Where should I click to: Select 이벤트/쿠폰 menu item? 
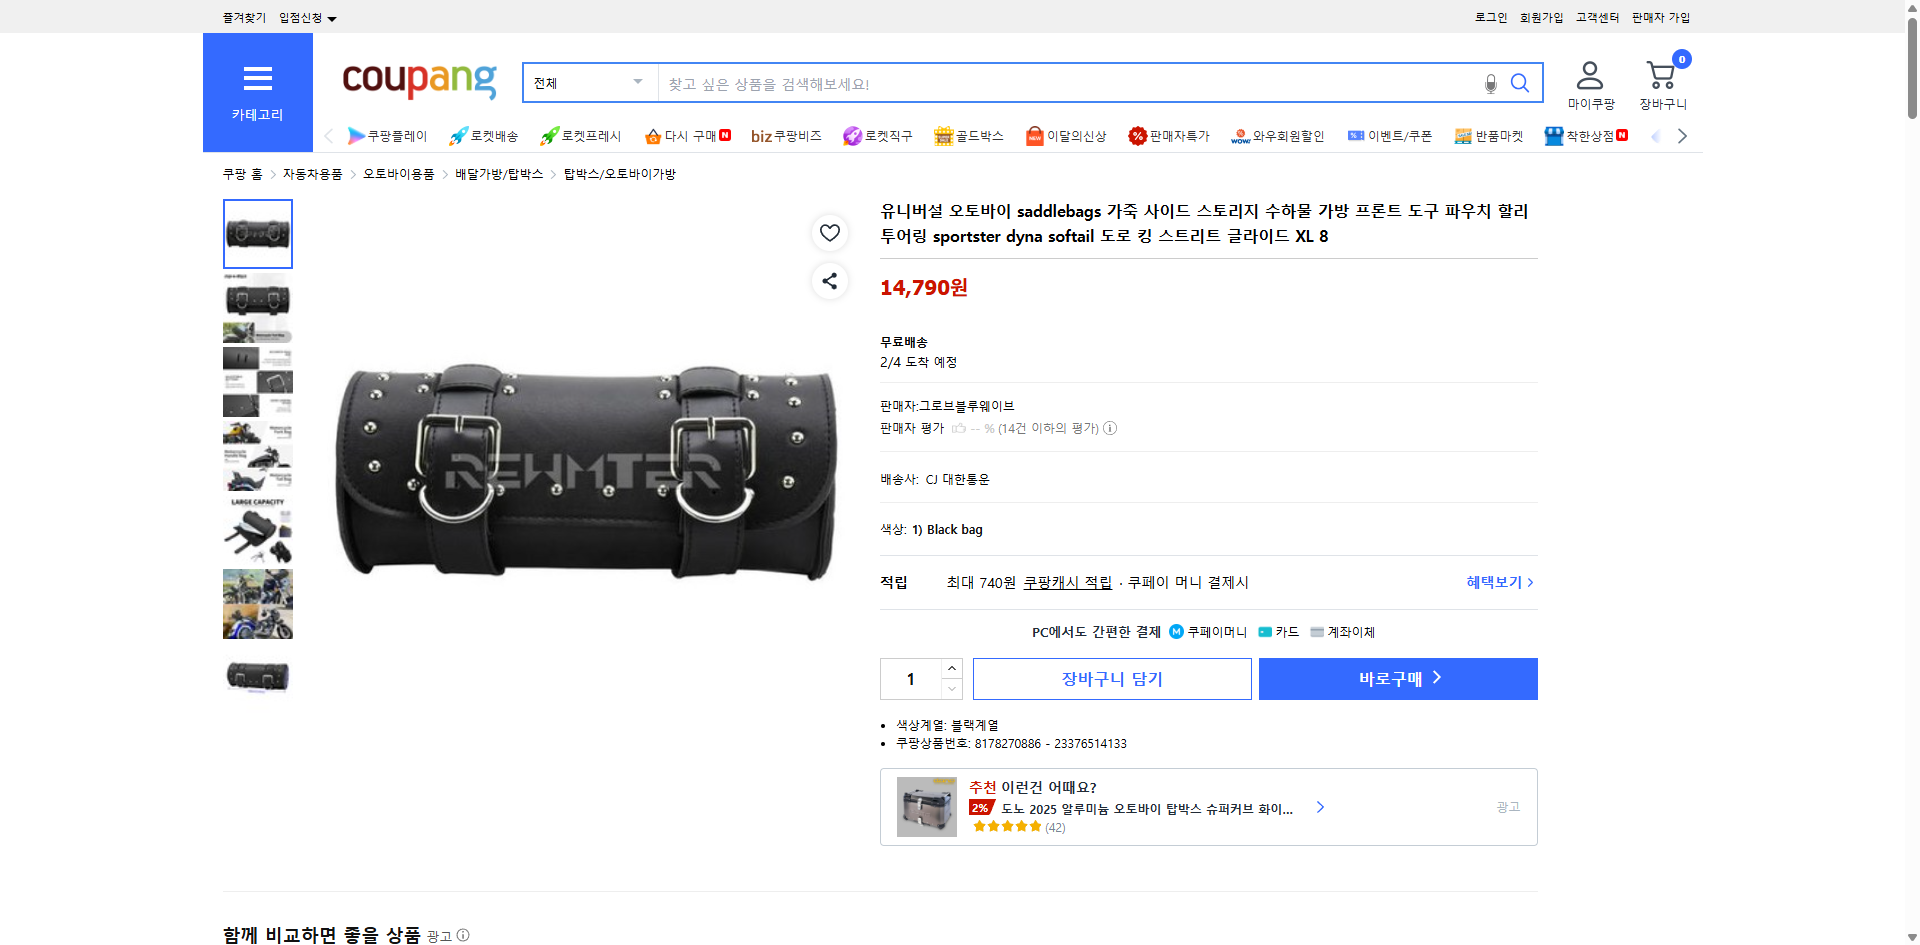[1390, 135]
